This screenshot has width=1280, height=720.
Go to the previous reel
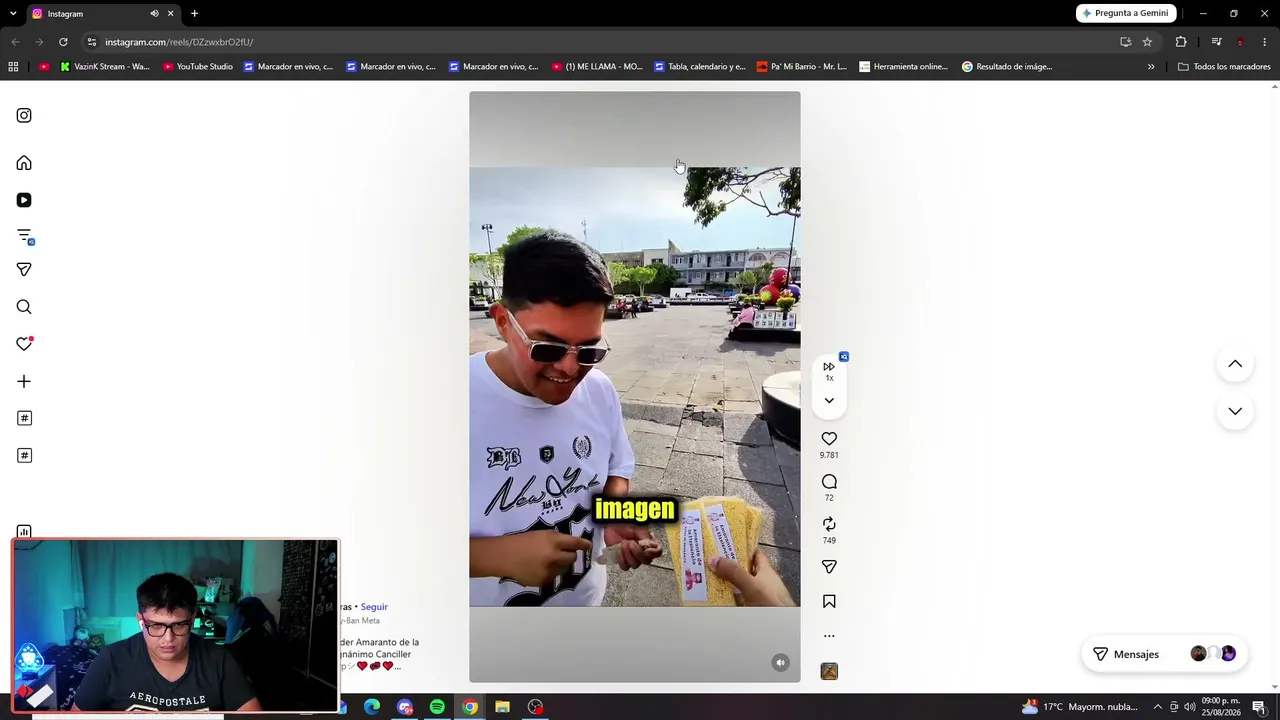(x=1235, y=364)
